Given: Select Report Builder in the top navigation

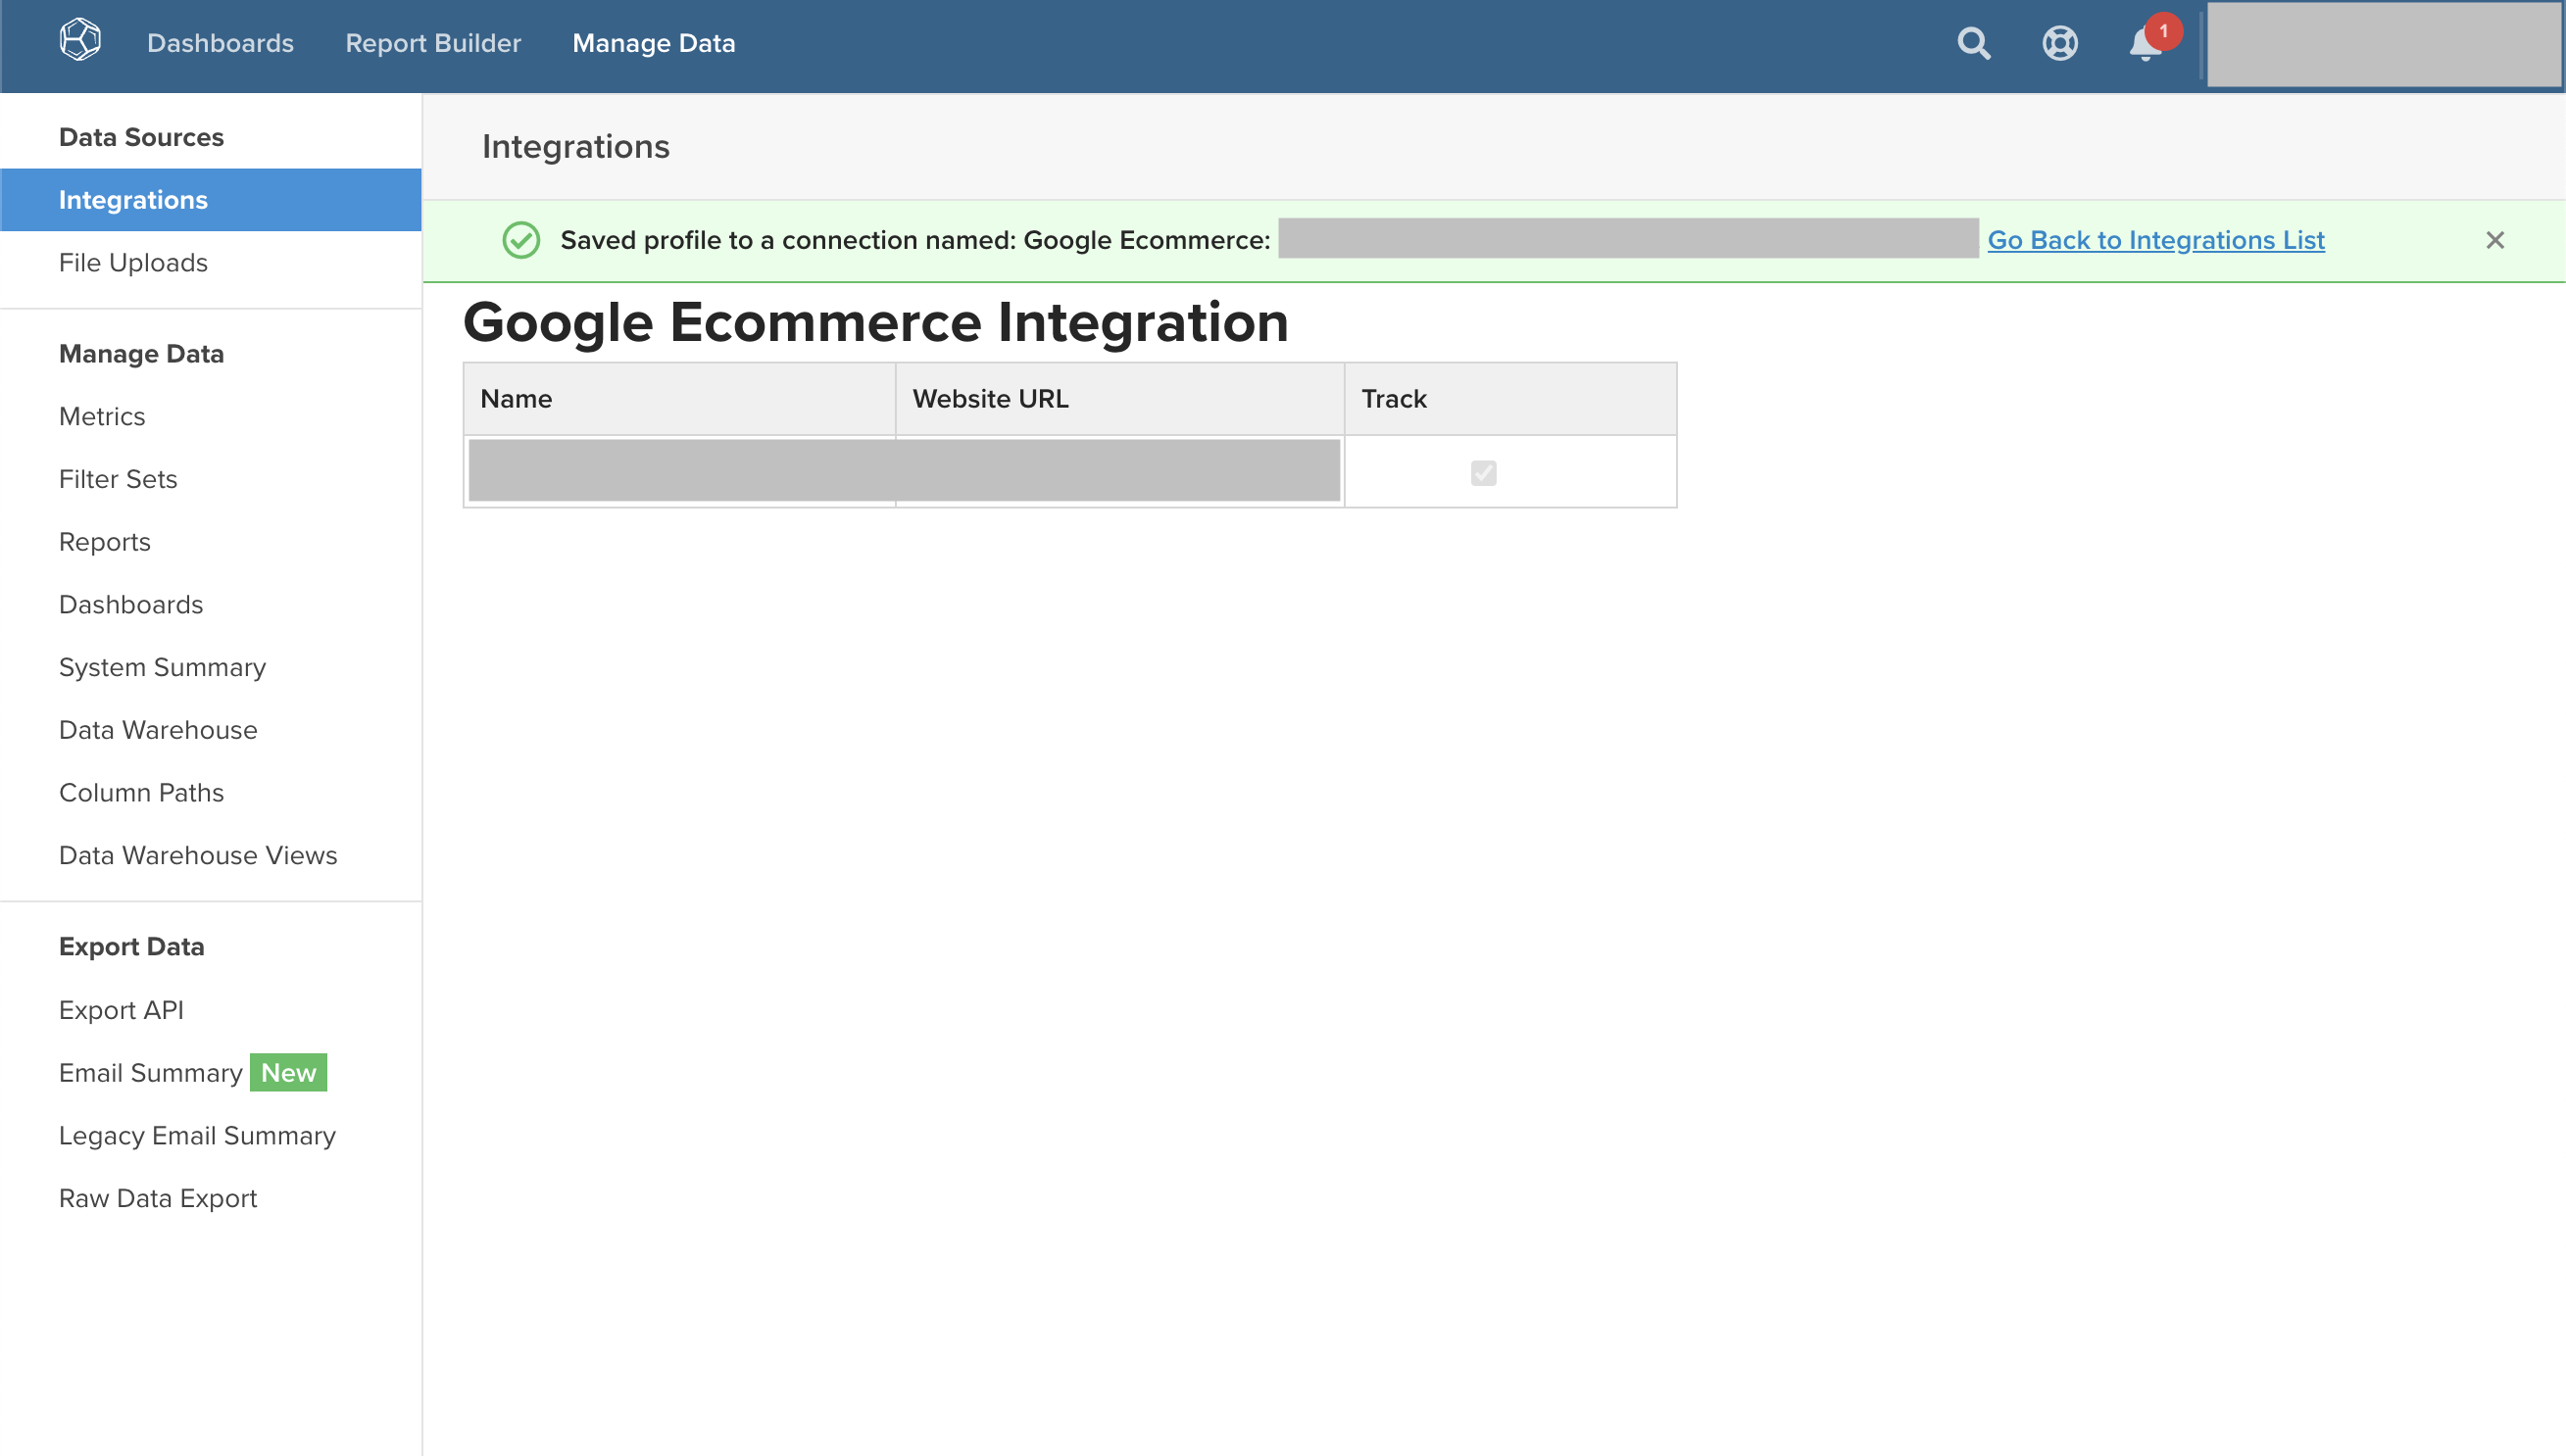Looking at the screenshot, I should point(433,43).
